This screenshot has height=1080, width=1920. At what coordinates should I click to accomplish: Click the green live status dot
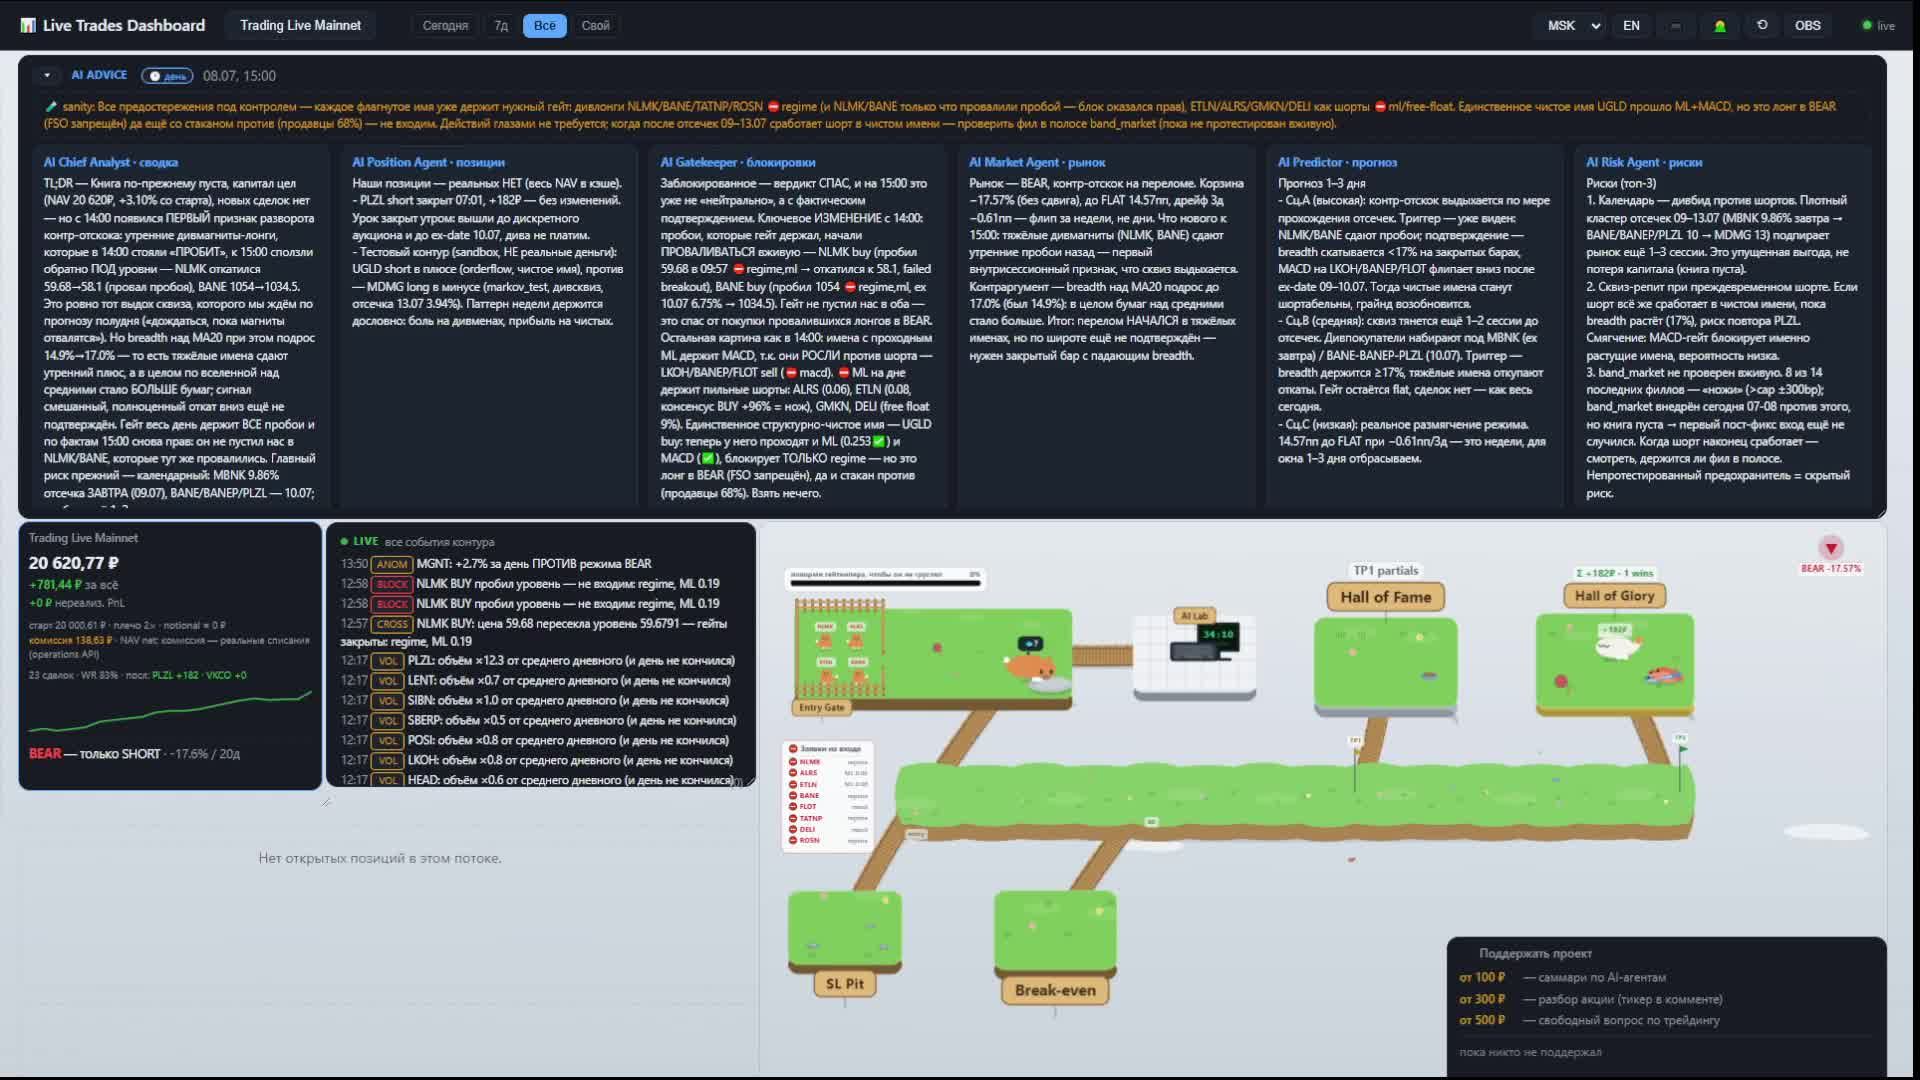click(1866, 25)
